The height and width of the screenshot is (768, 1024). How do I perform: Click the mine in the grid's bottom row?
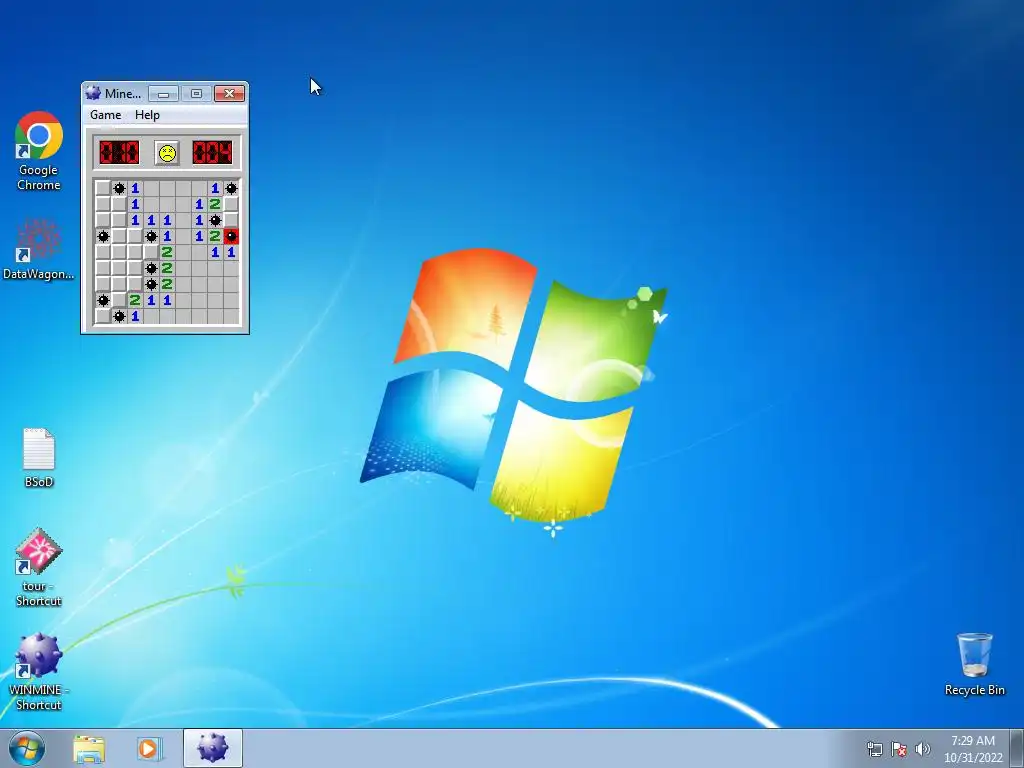point(119,316)
